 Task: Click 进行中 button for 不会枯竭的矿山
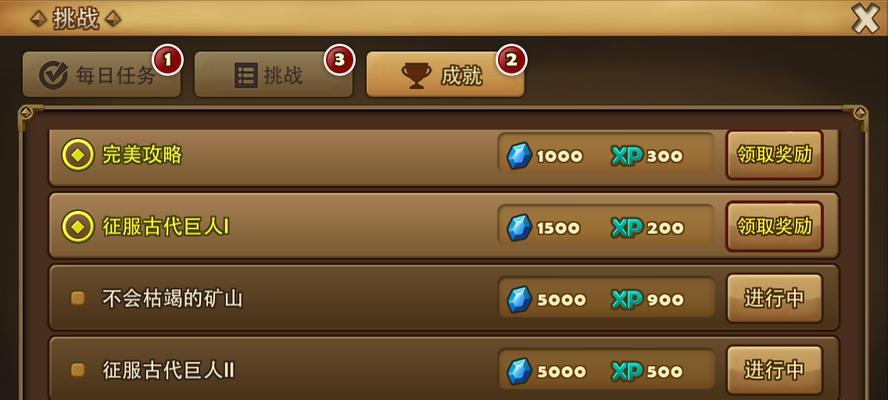click(774, 299)
